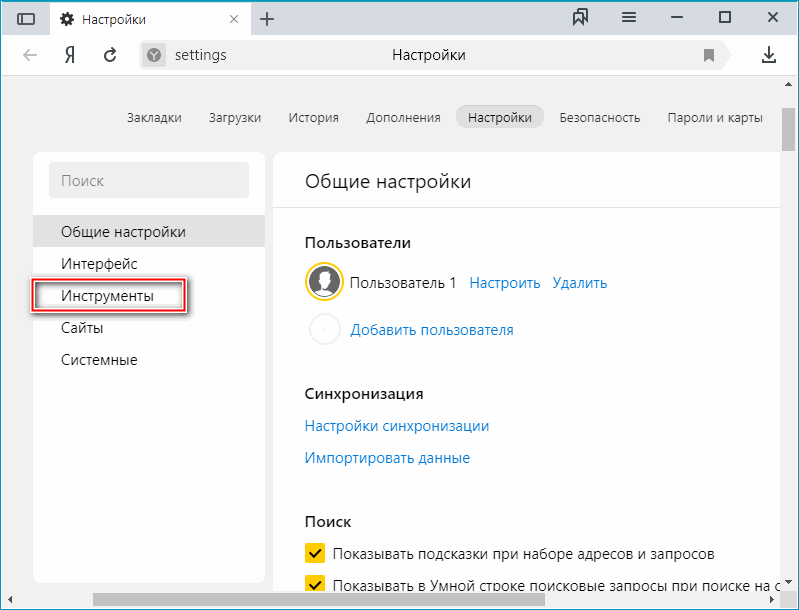Click the scroll left arrow
Image resolution: width=799 pixels, height=610 pixels.
coord(9,599)
